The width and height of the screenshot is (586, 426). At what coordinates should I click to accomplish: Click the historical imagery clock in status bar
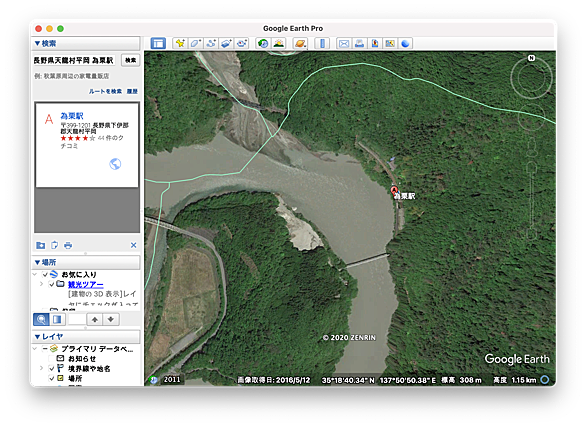point(153,380)
